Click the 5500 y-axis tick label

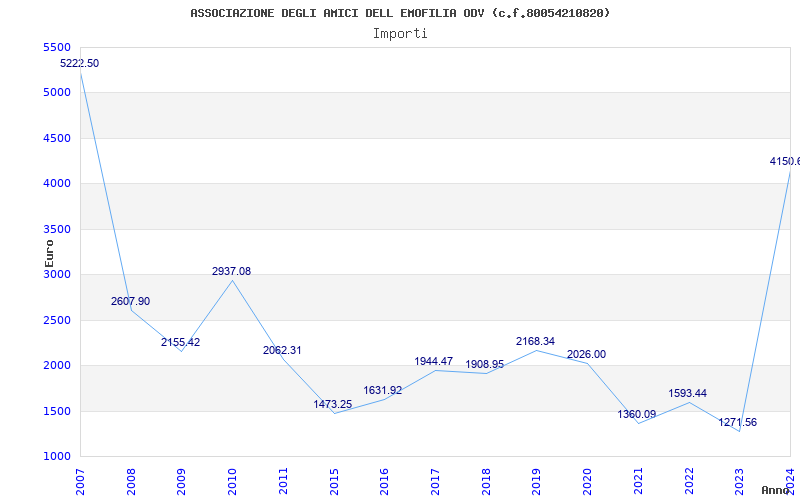pyautogui.click(x=57, y=48)
